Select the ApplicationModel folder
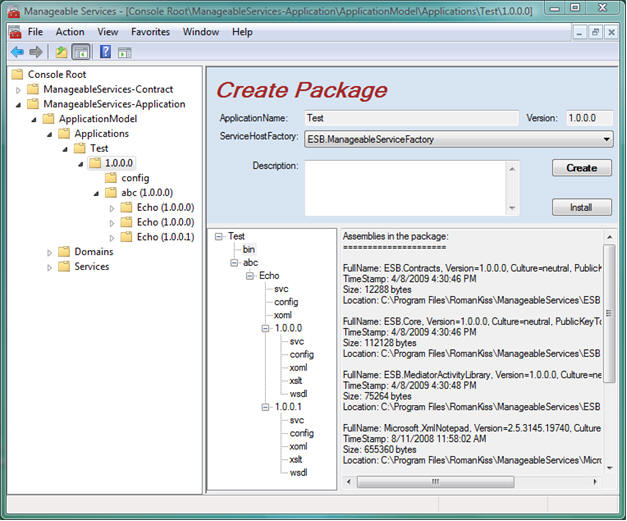This screenshot has width=627, height=521. tap(98, 119)
